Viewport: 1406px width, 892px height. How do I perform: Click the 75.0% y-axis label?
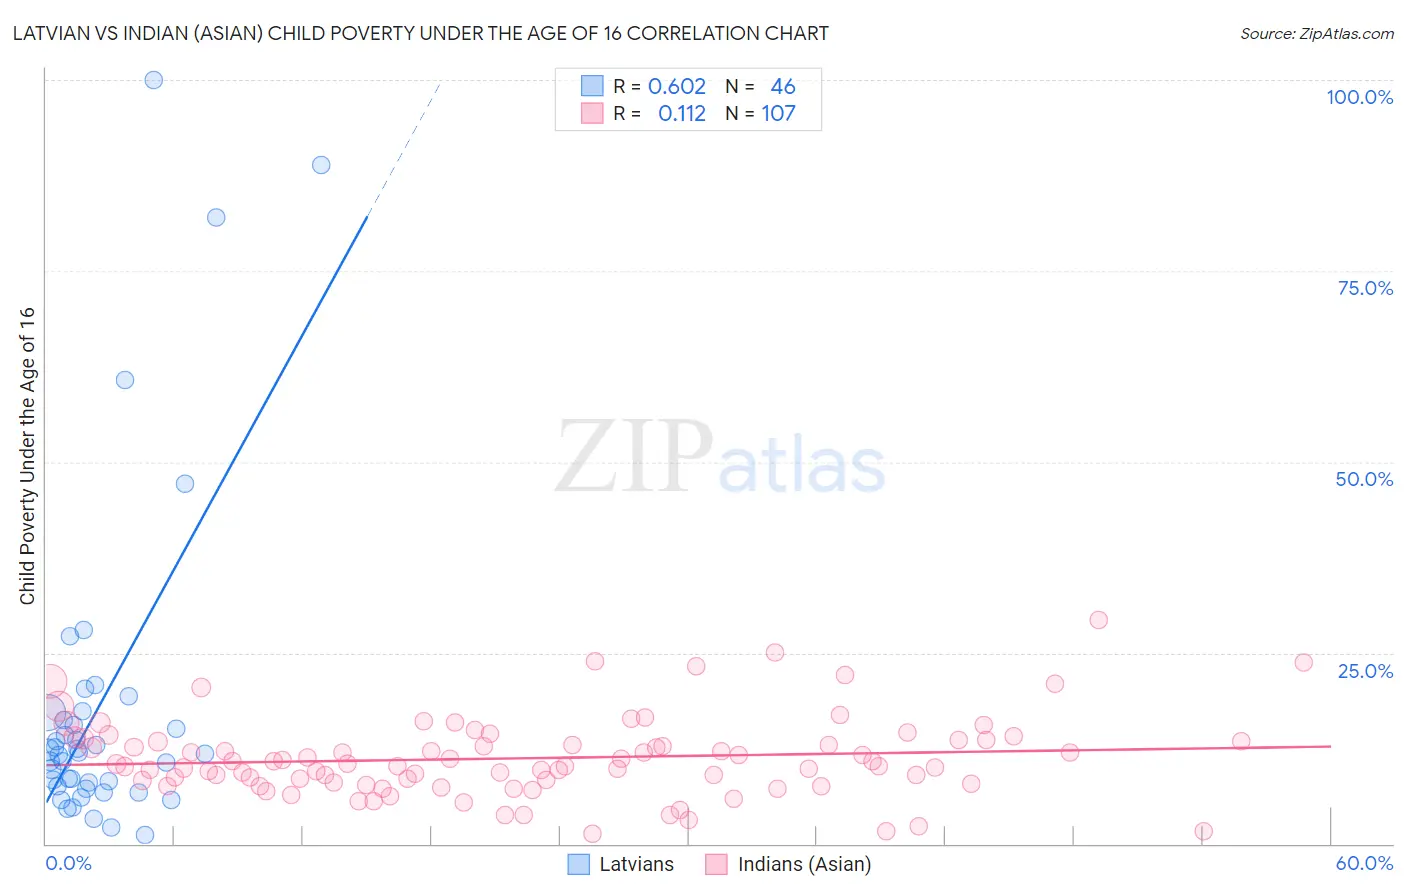click(1365, 288)
